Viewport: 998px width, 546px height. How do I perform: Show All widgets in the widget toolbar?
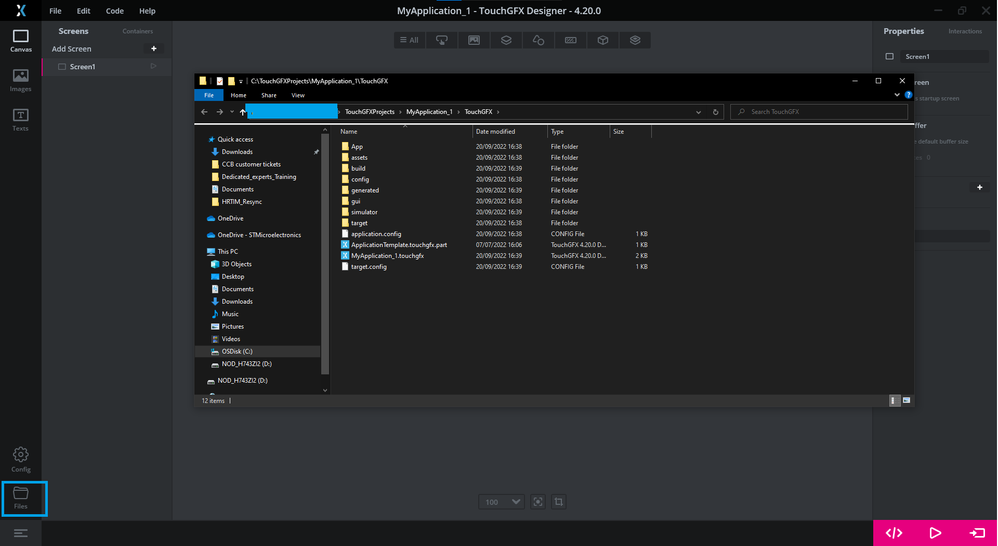pos(409,40)
